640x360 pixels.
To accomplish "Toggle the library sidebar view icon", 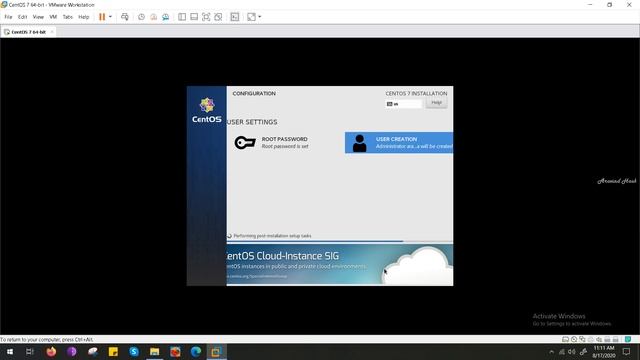I will pyautogui.click(x=182, y=17).
